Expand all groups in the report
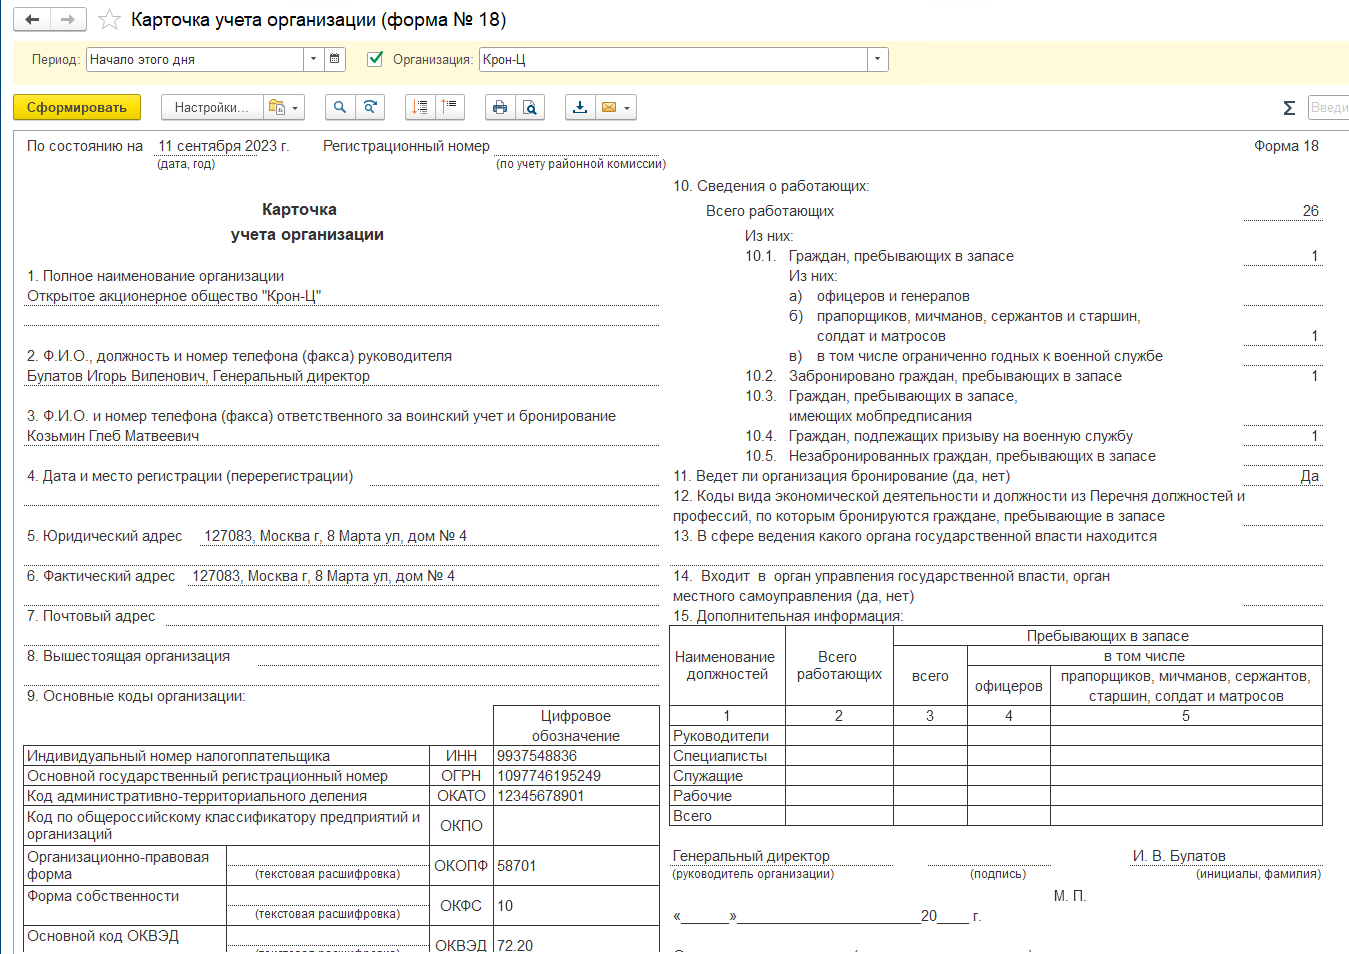This screenshot has height=954, width=1349. [421, 107]
